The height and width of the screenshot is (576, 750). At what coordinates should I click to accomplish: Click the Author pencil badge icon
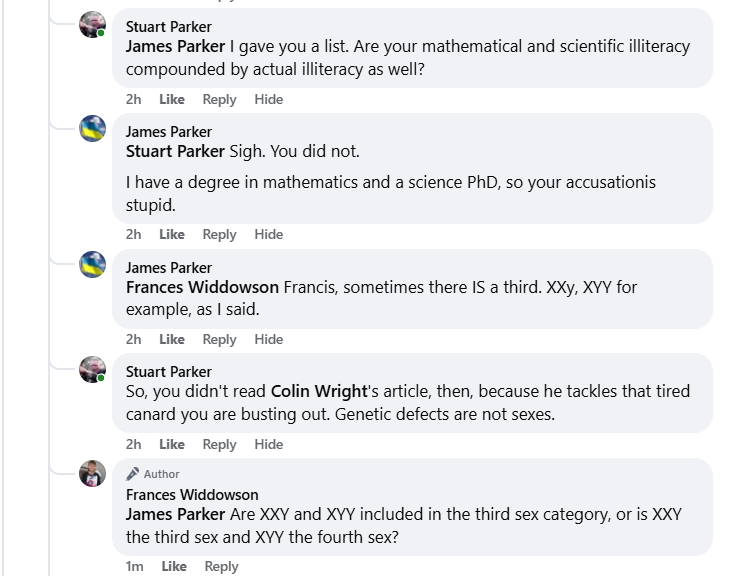133,474
